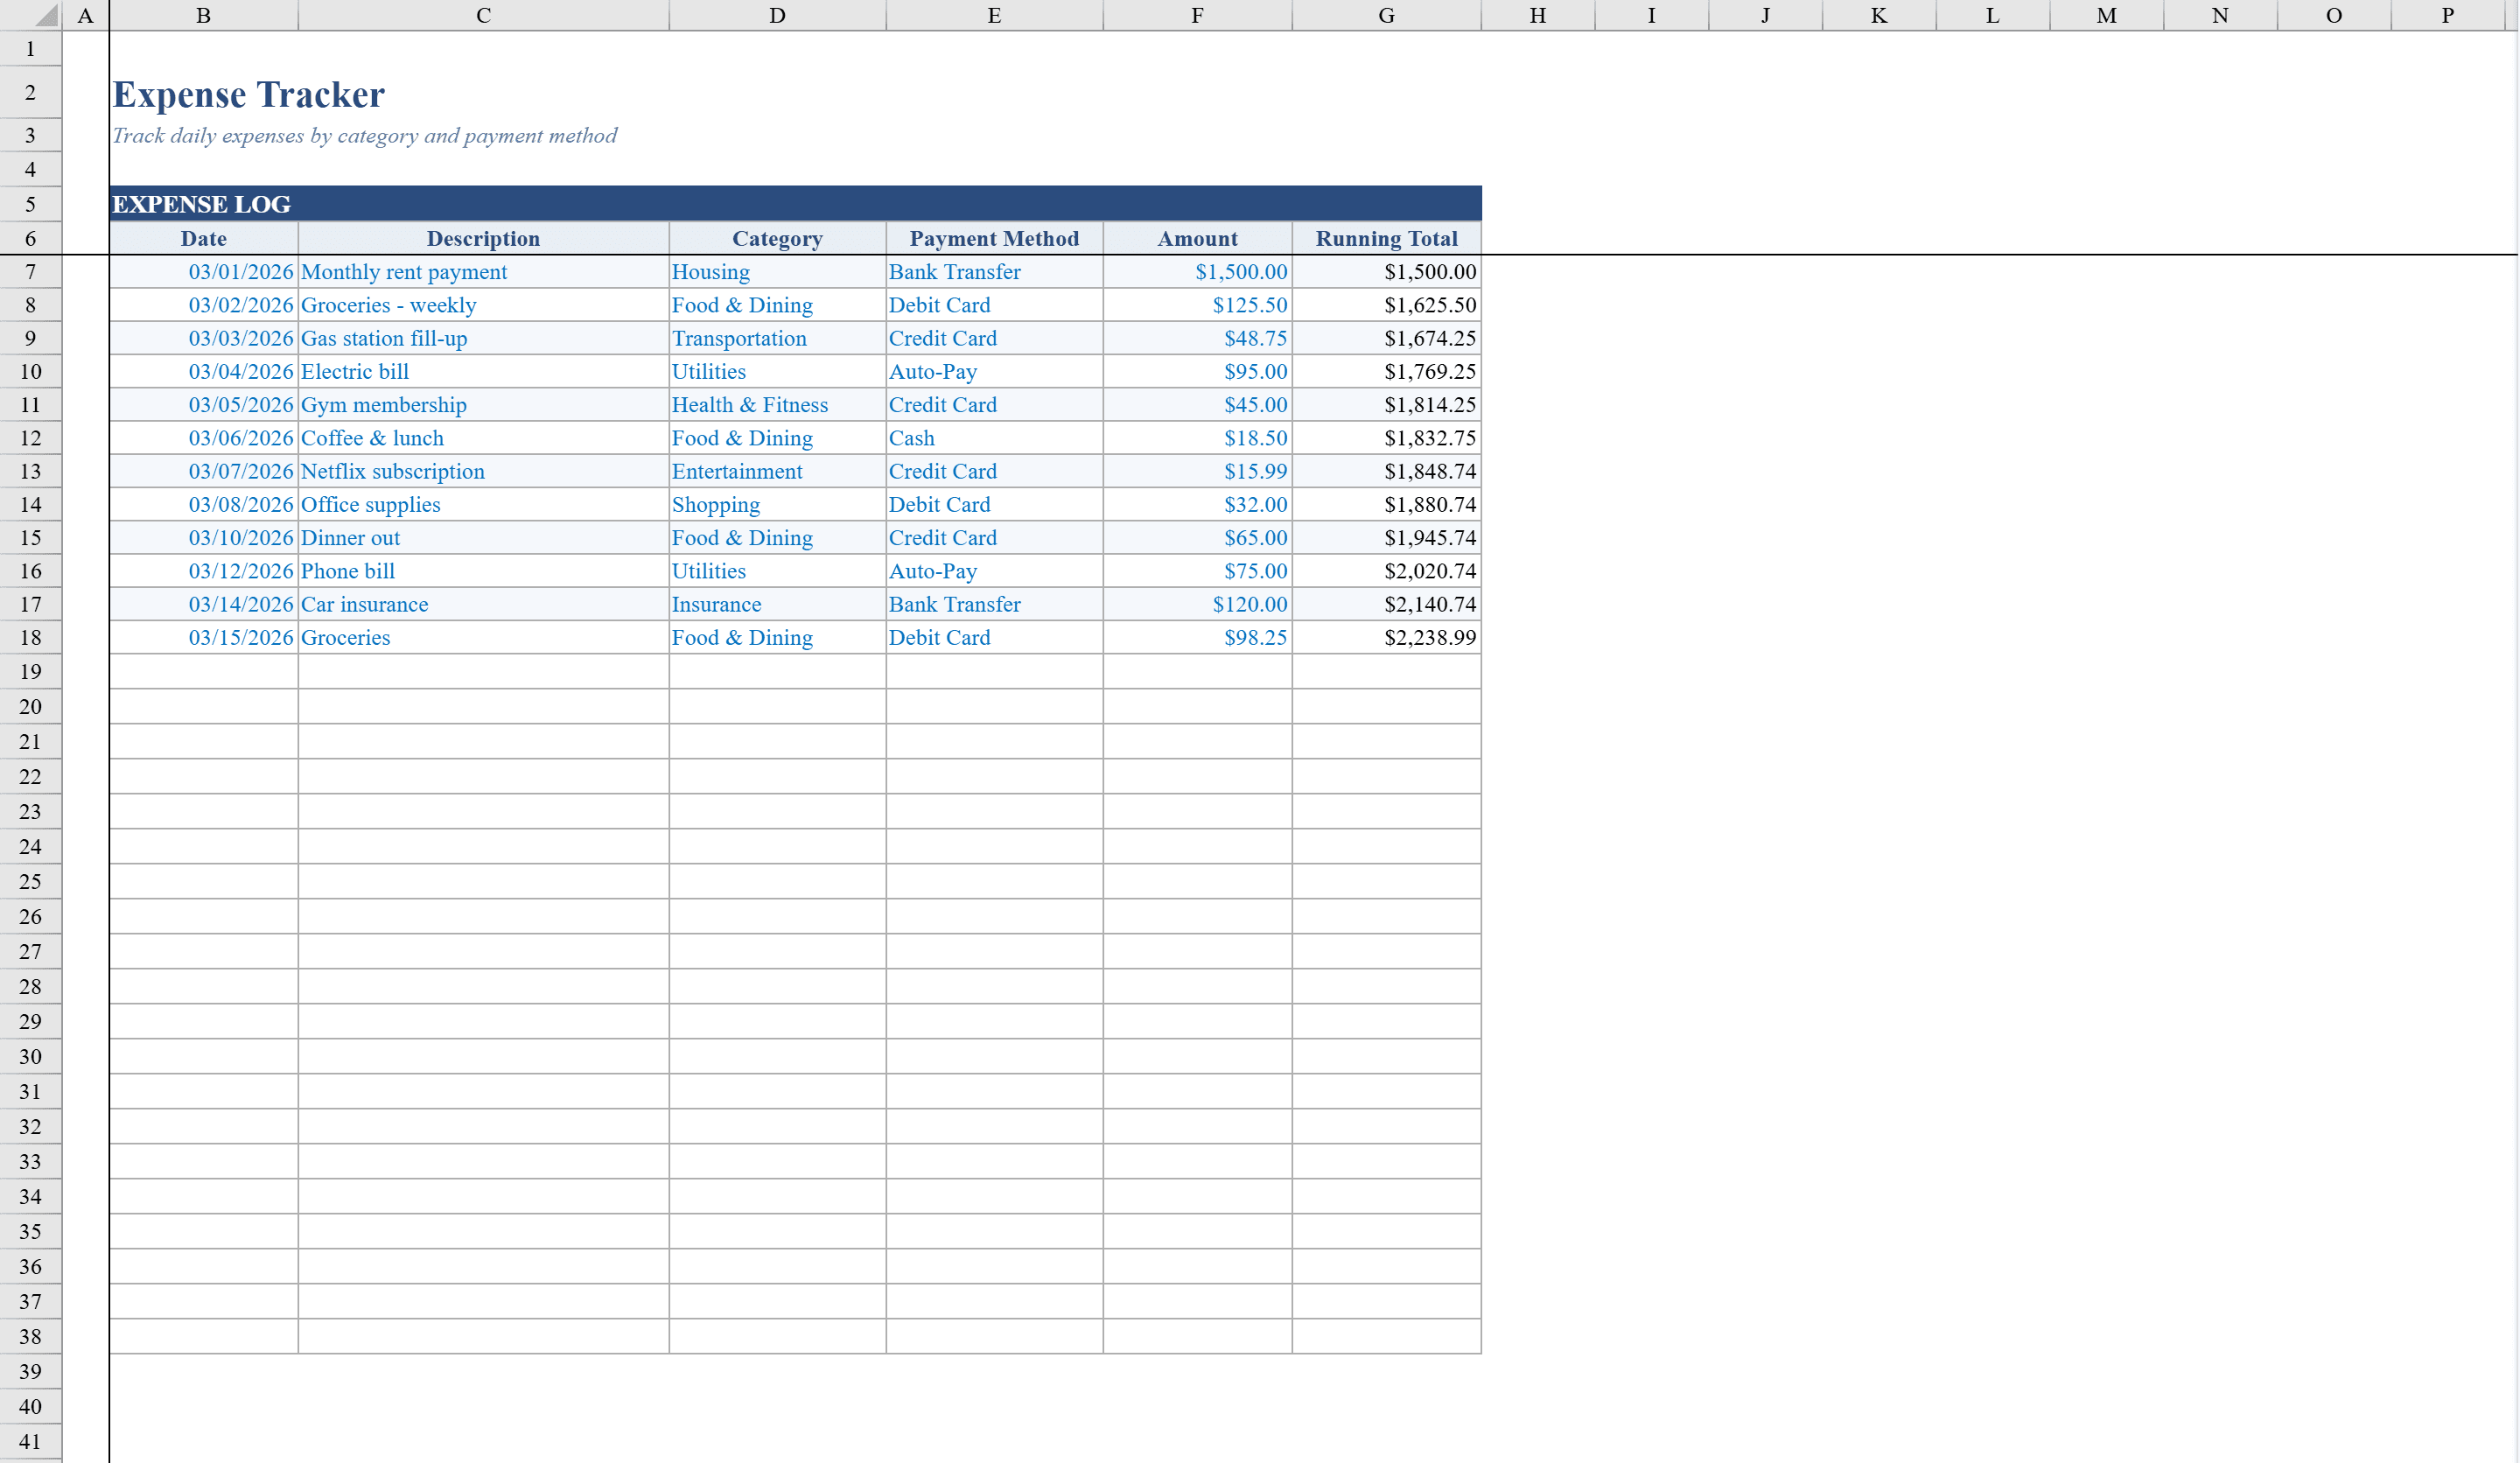Select column B header
The width and height of the screenshot is (2520, 1463).
tap(203, 15)
